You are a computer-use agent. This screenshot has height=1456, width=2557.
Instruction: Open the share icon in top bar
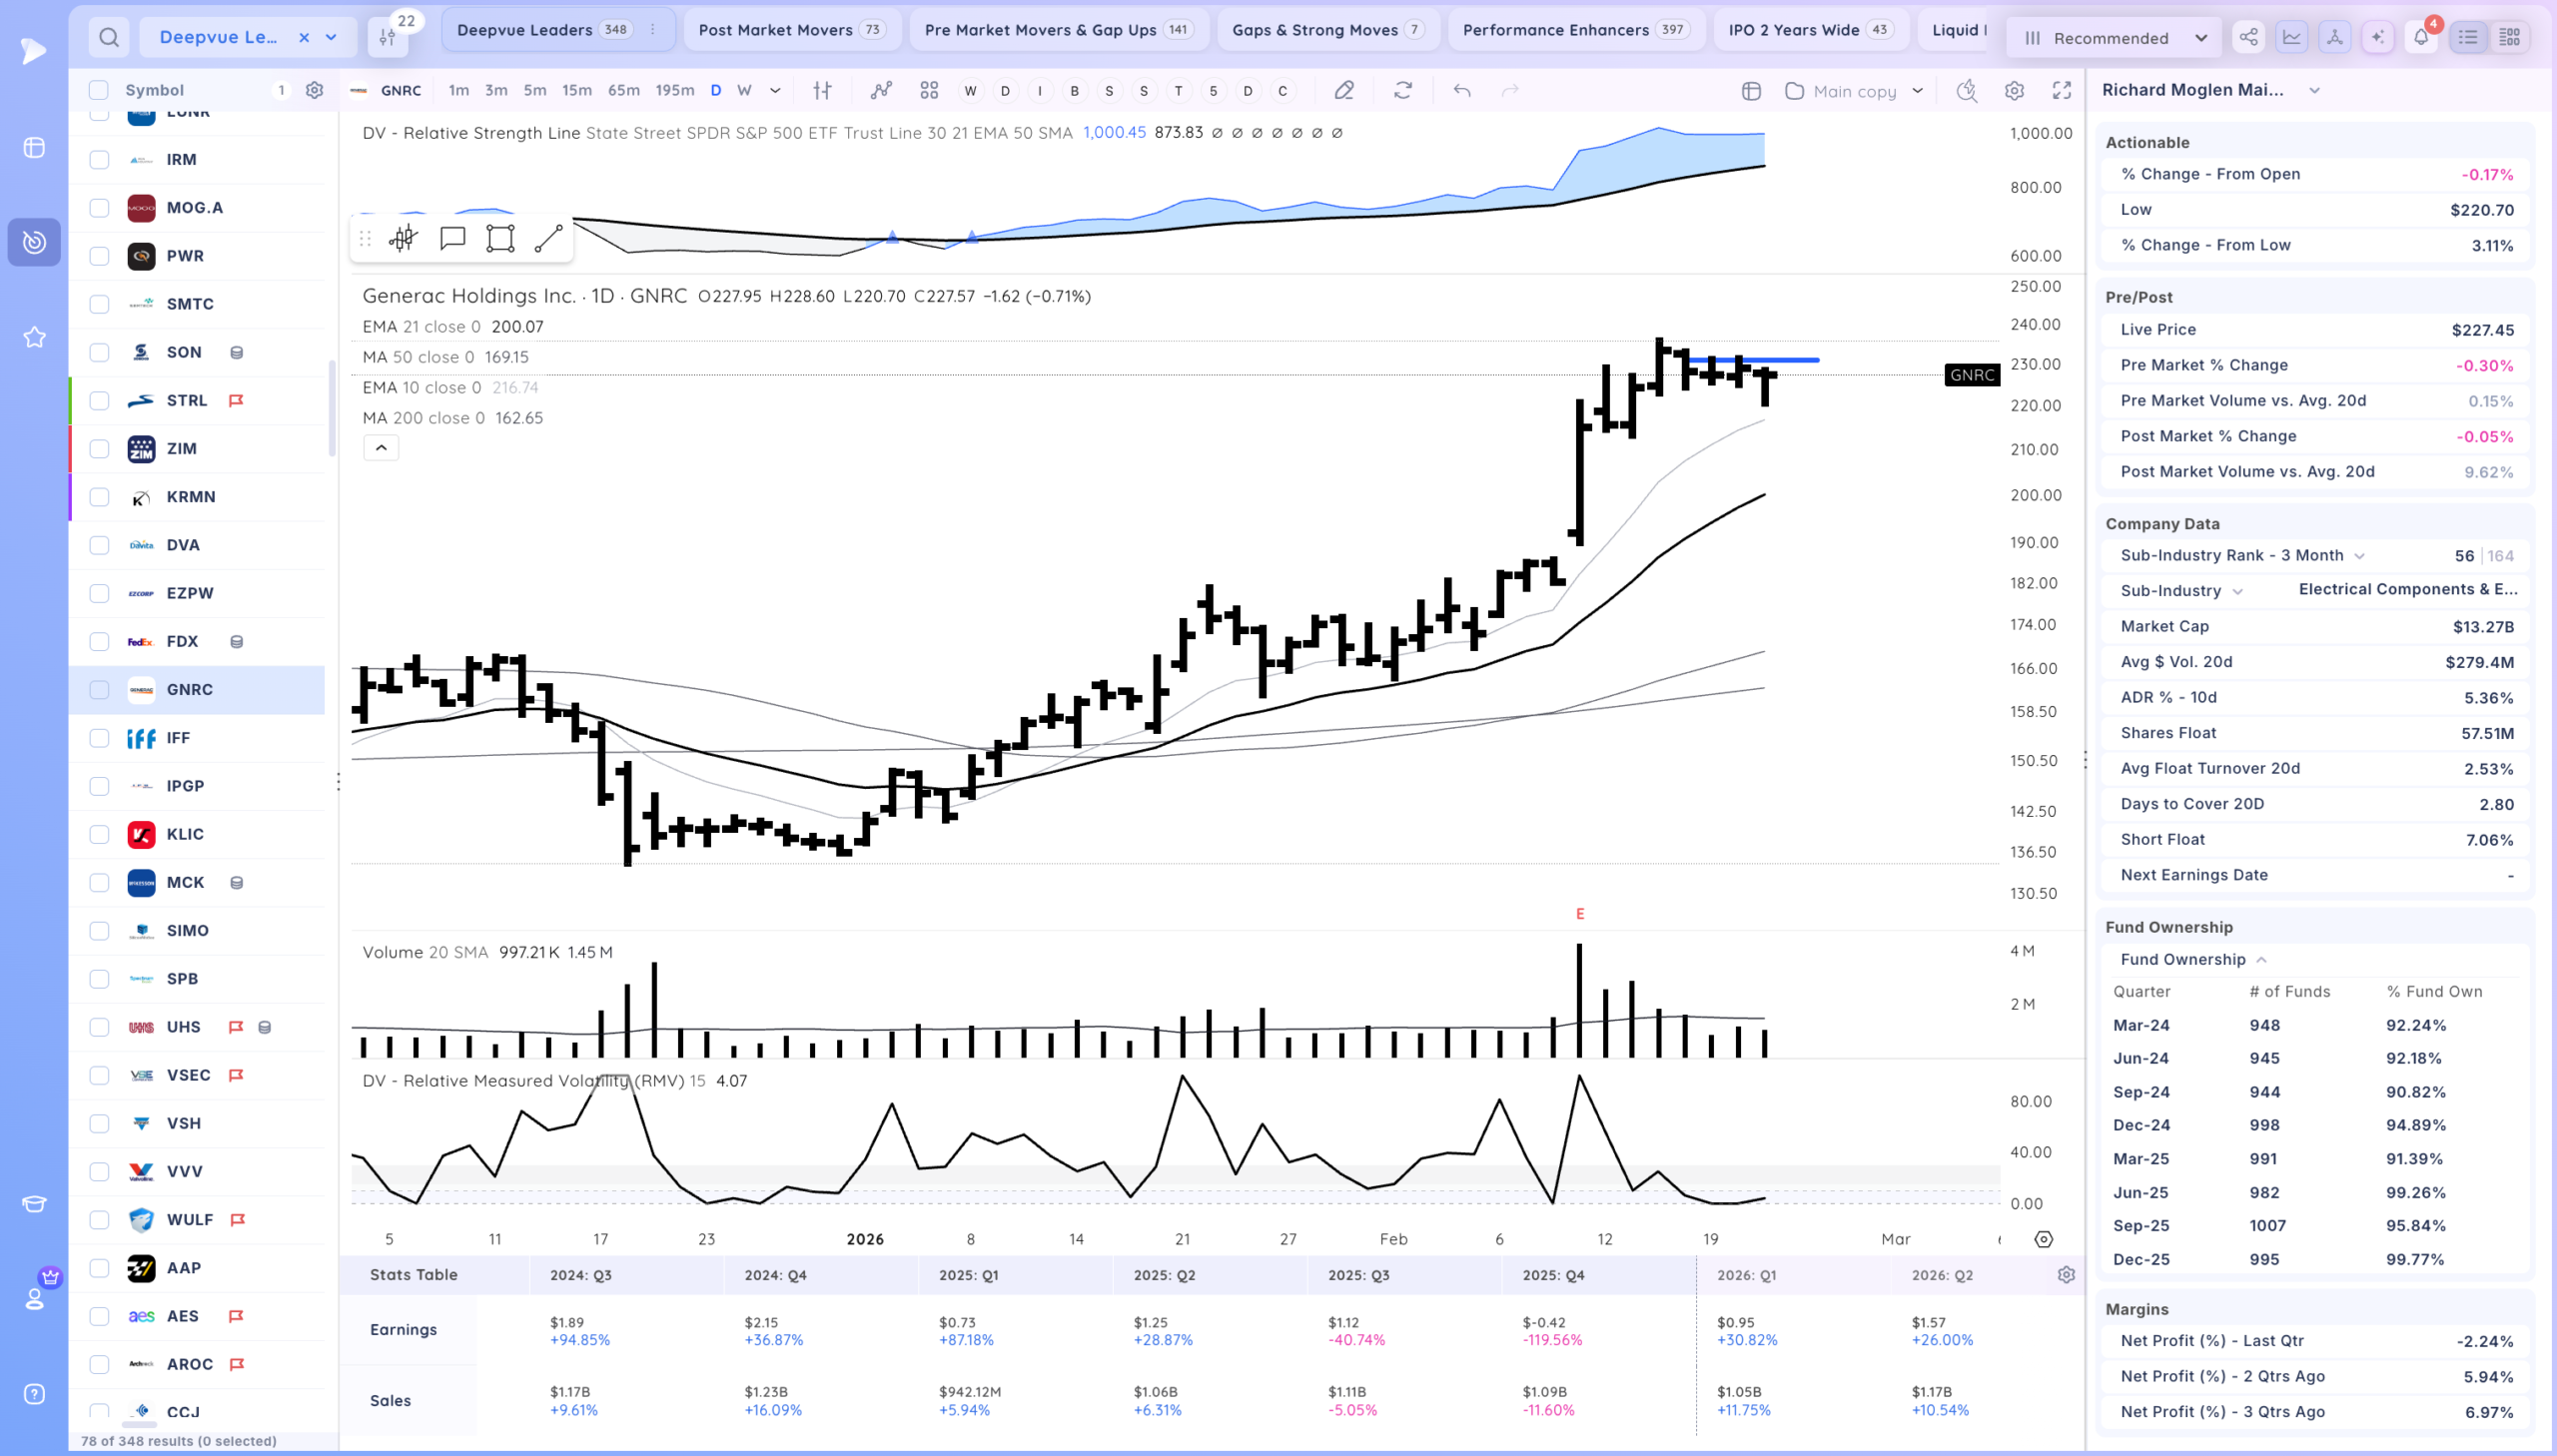(2248, 37)
